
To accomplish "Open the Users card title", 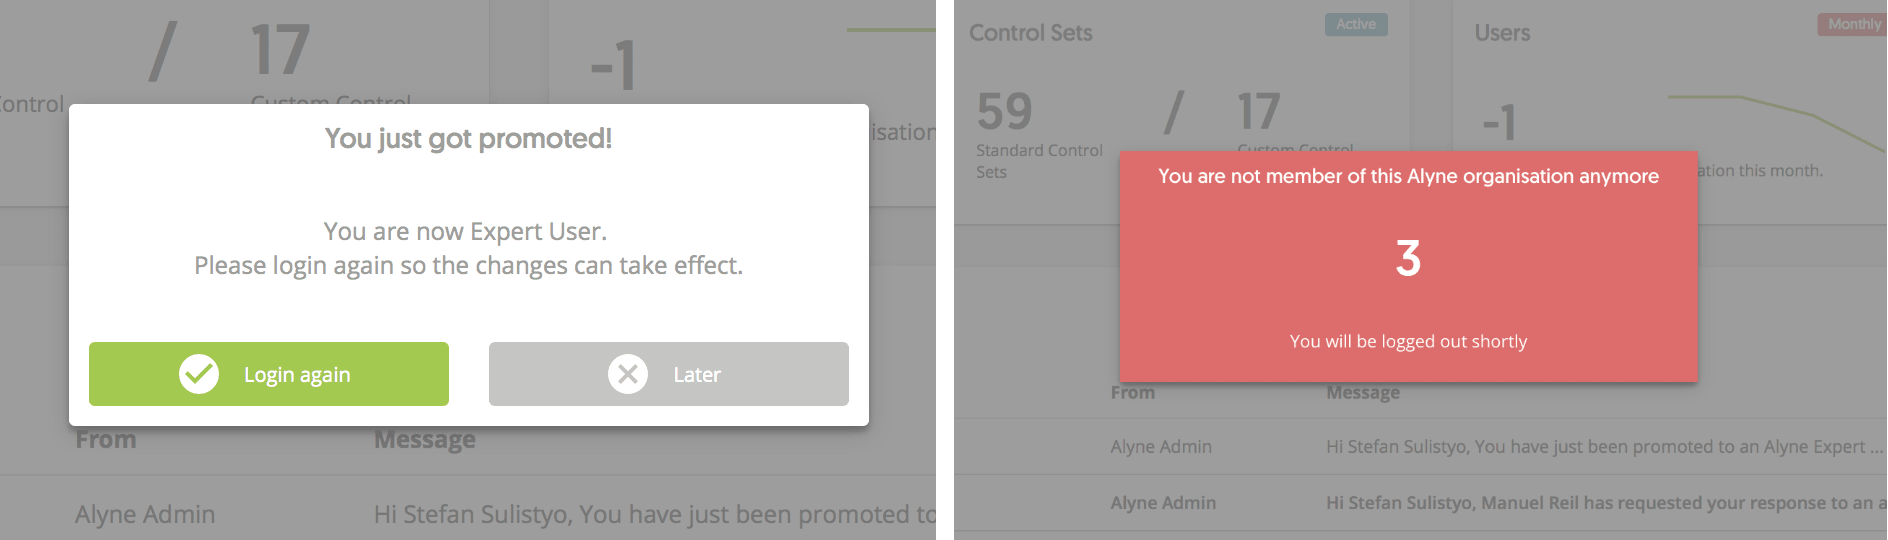I will [x=1502, y=33].
